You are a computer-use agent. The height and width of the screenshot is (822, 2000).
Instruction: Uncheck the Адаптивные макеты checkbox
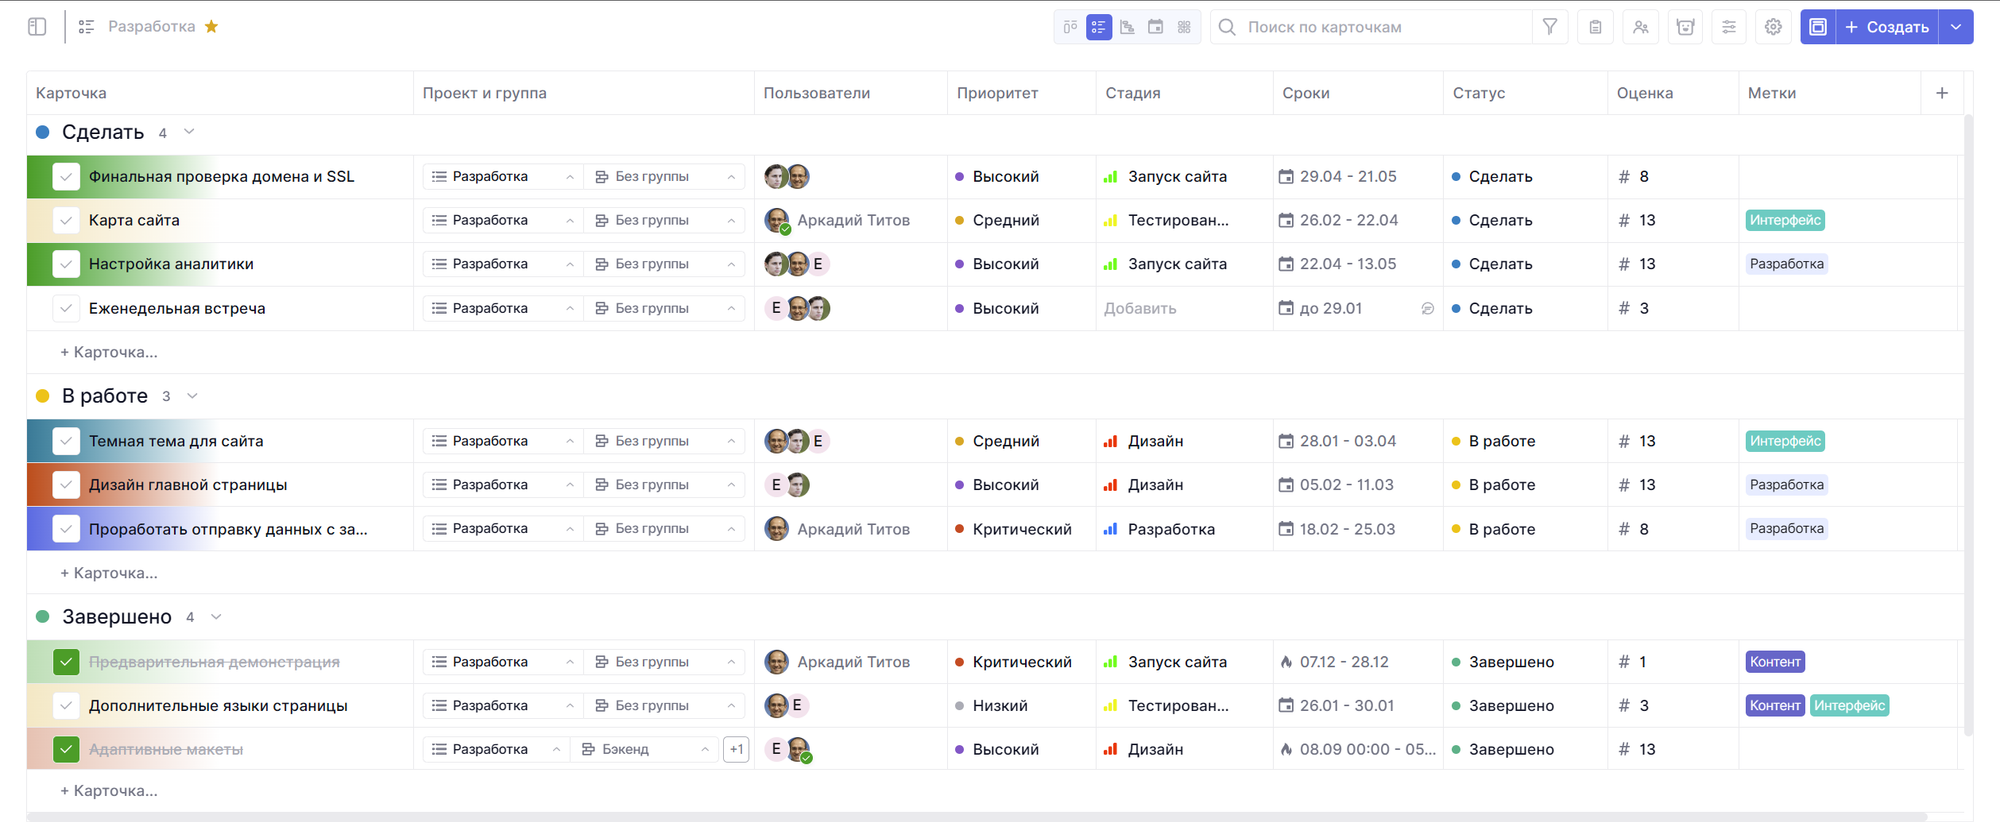pos(66,749)
